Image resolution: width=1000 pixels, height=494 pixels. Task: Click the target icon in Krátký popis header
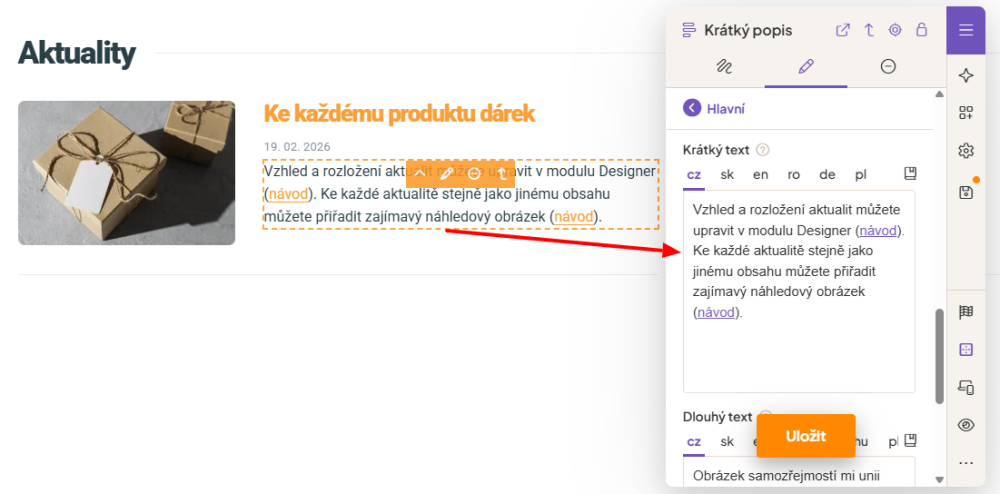tap(895, 30)
